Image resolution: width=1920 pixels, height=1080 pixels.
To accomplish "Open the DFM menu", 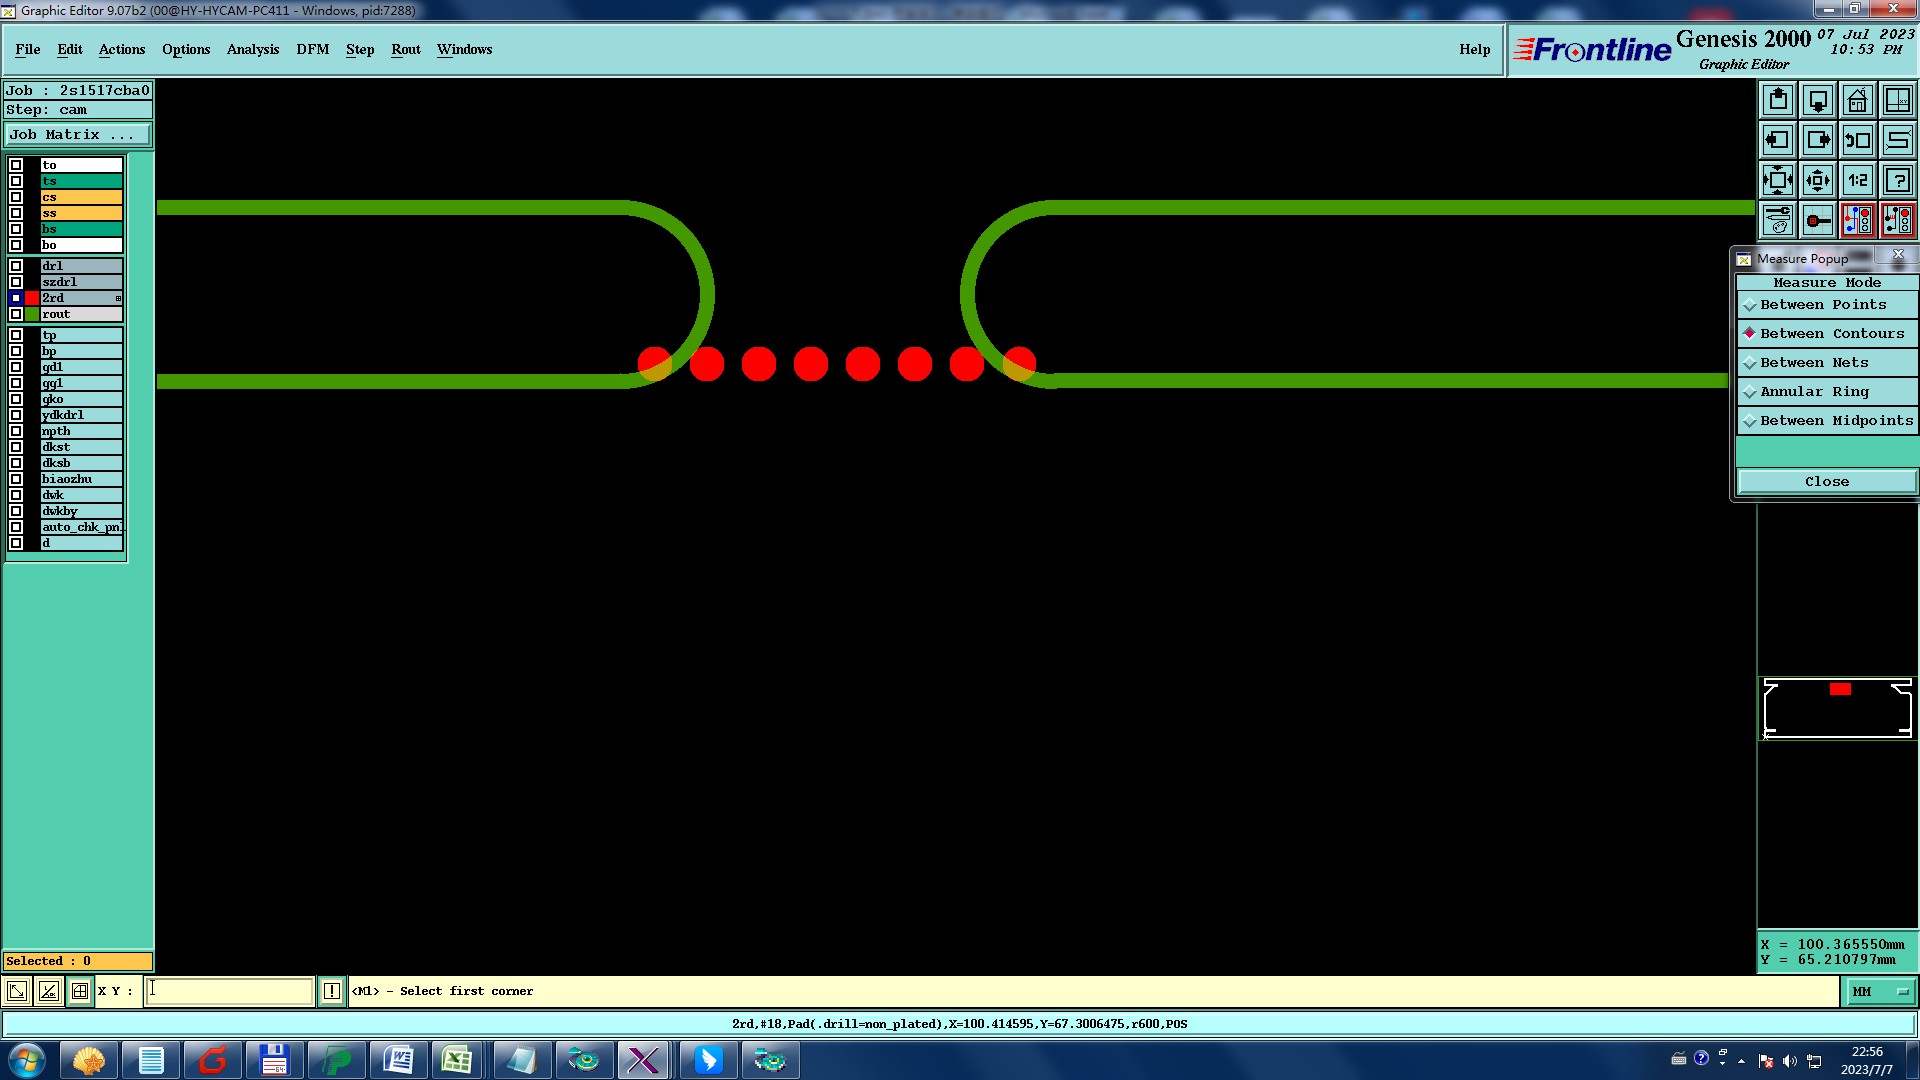I will coord(312,49).
